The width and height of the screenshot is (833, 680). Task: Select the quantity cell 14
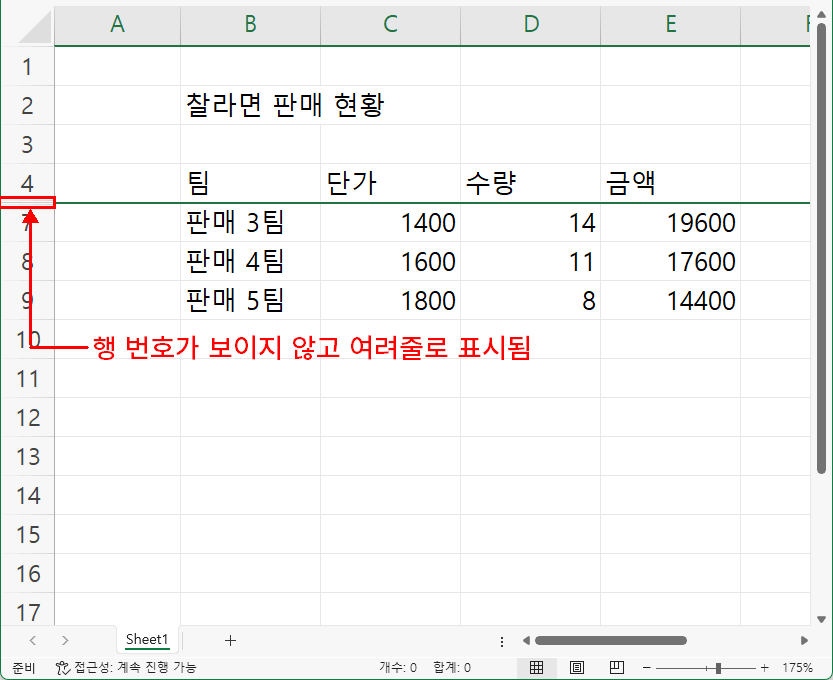pos(531,223)
